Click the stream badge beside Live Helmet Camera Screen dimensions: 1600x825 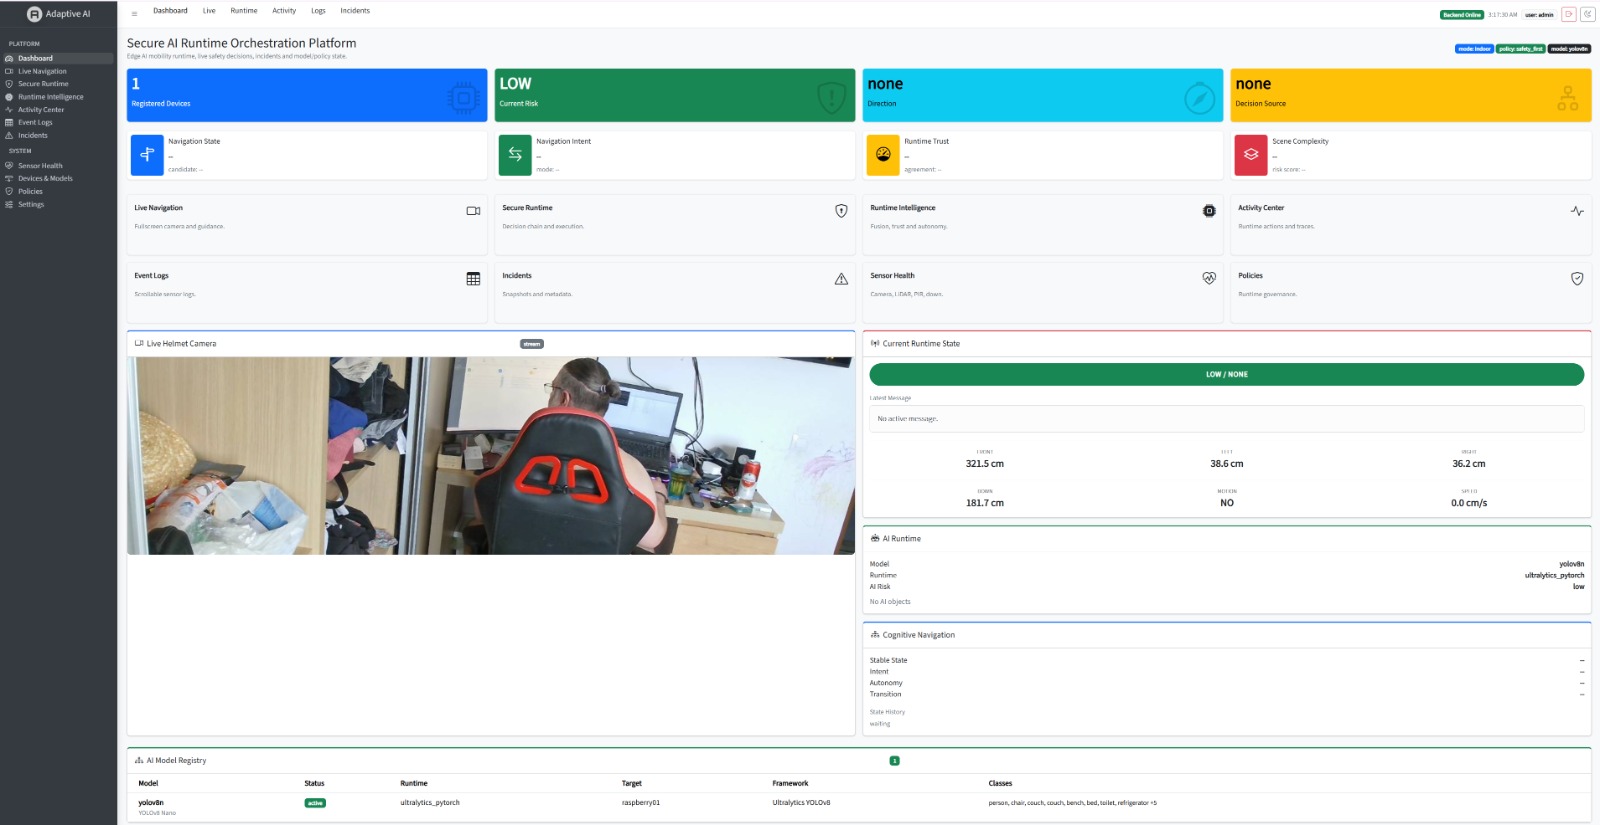pyautogui.click(x=532, y=344)
